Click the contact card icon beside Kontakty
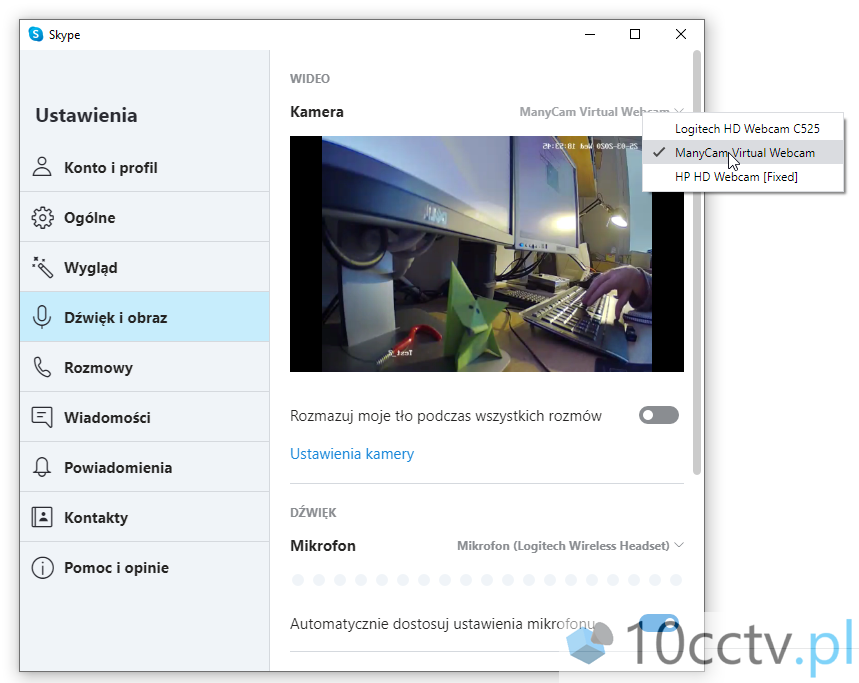 [42, 517]
